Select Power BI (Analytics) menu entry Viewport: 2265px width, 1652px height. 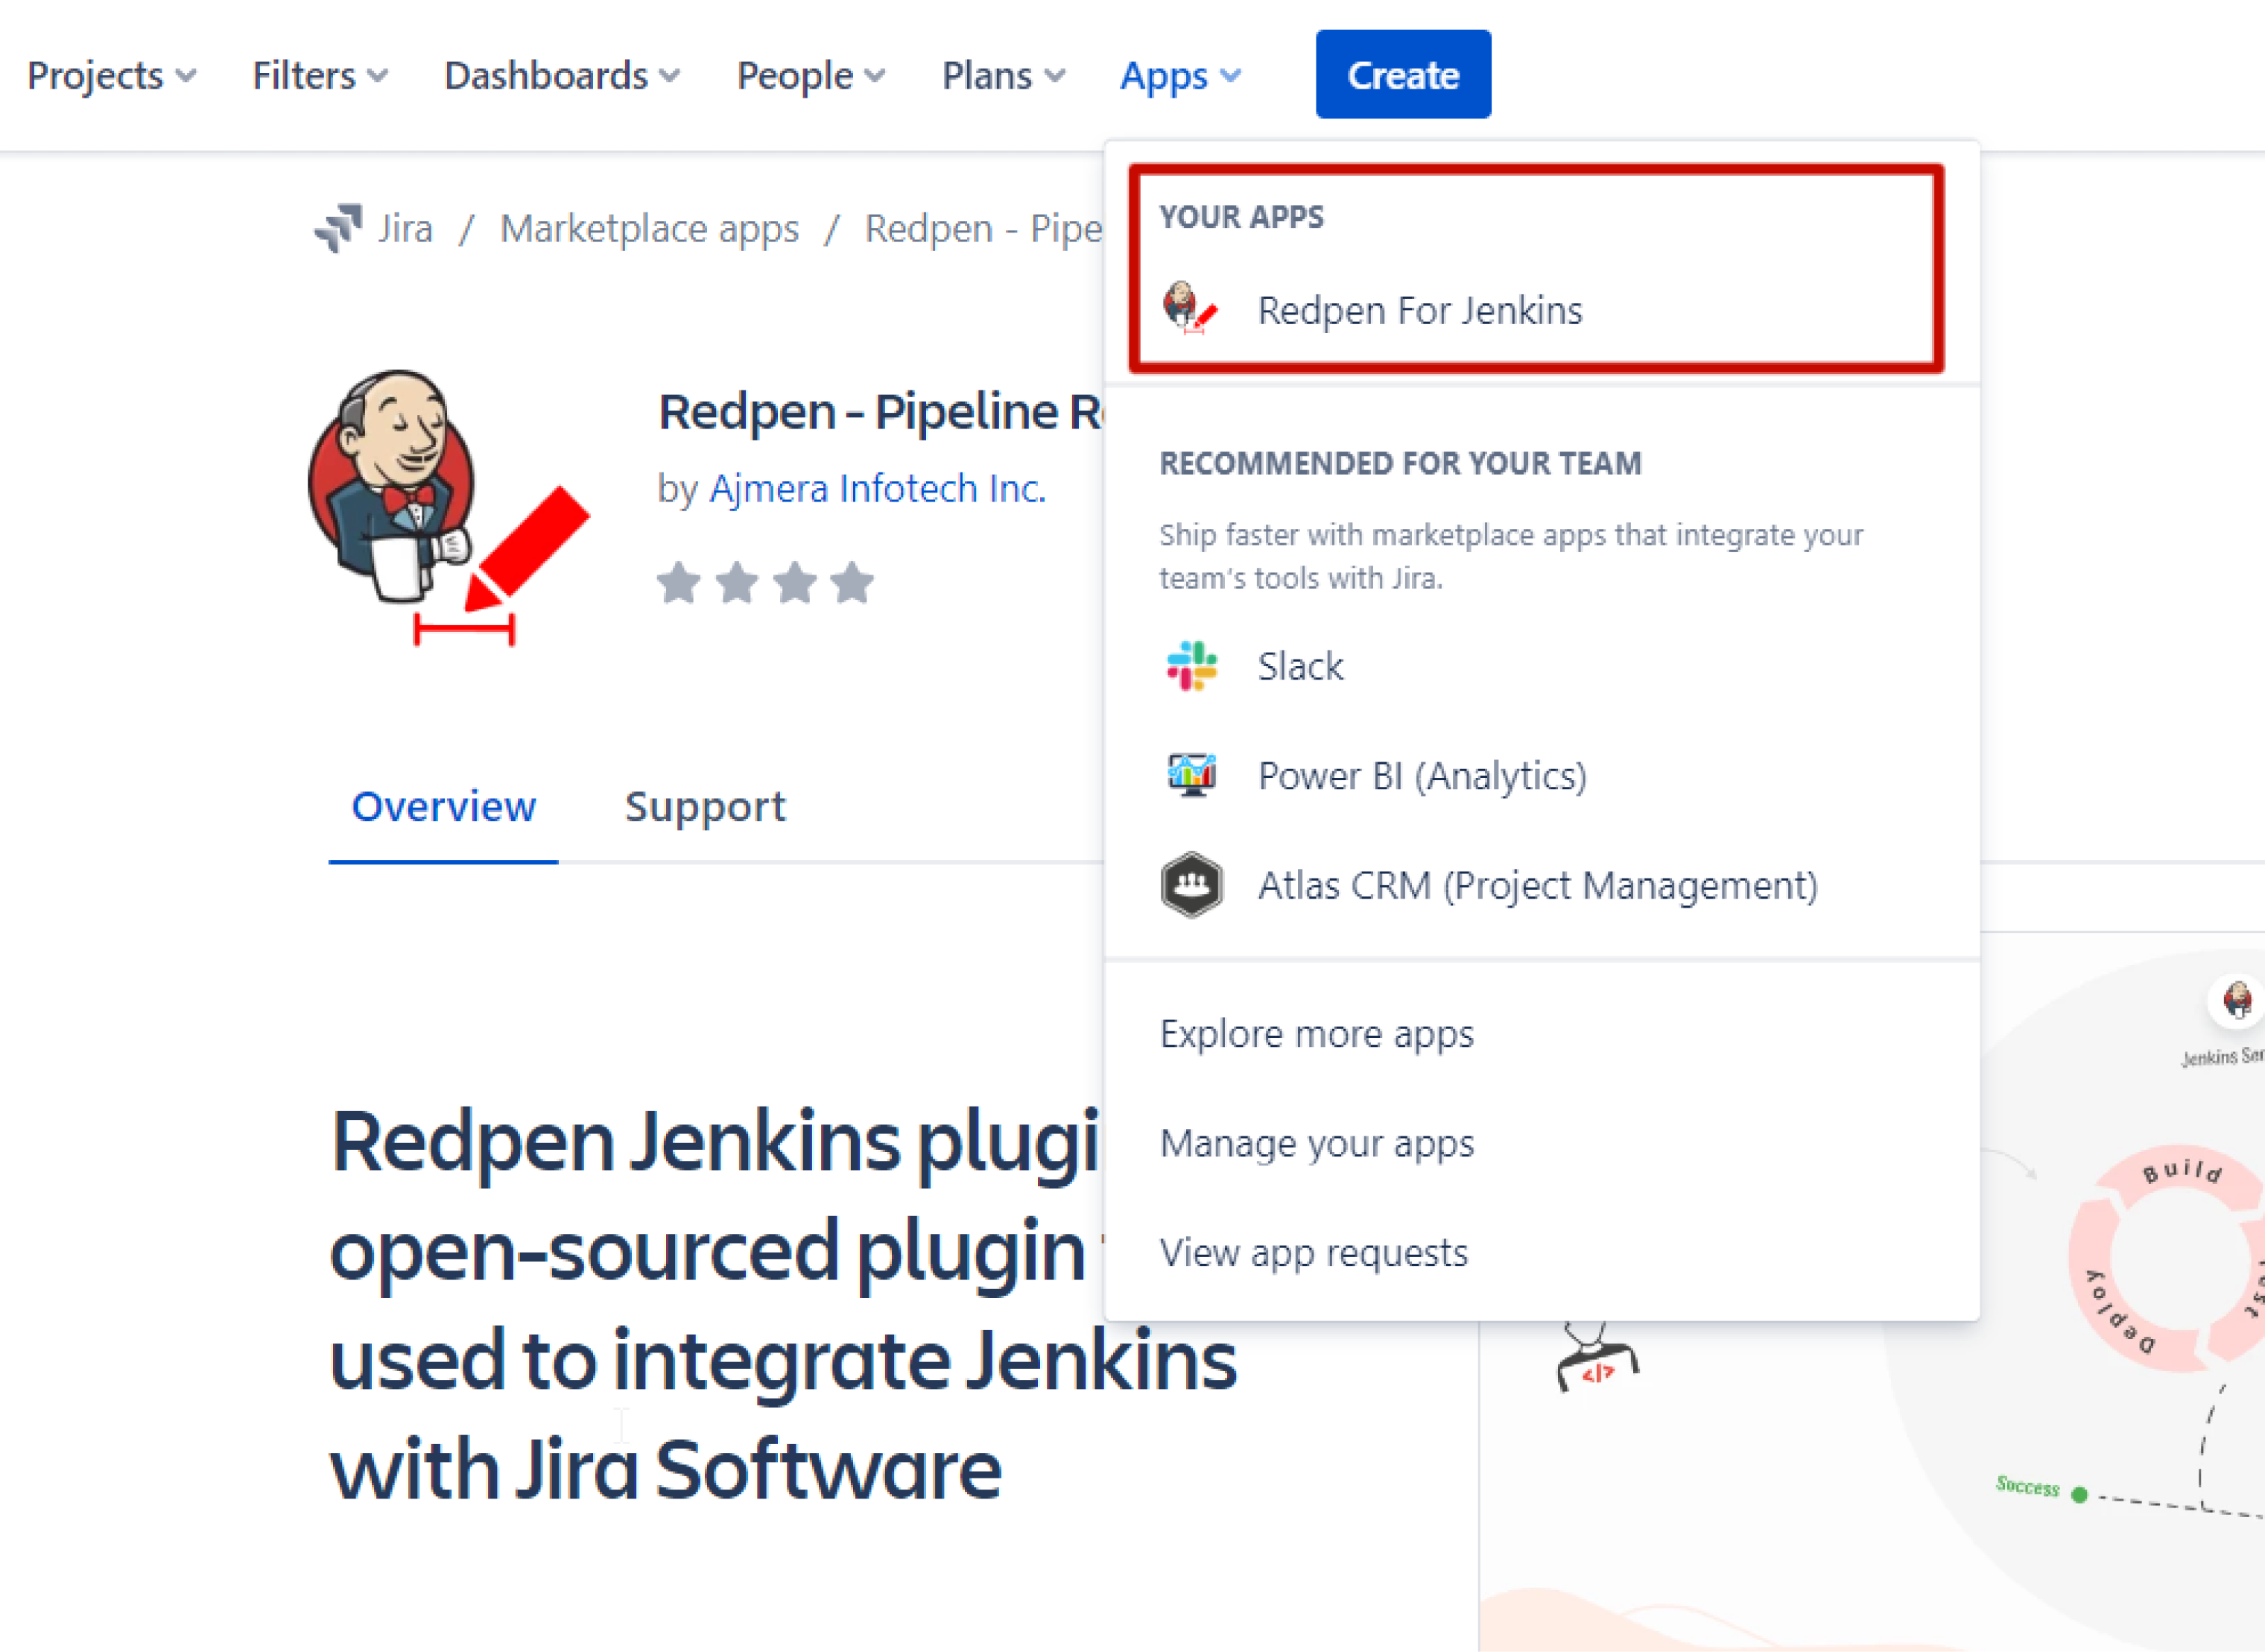tap(1541, 775)
